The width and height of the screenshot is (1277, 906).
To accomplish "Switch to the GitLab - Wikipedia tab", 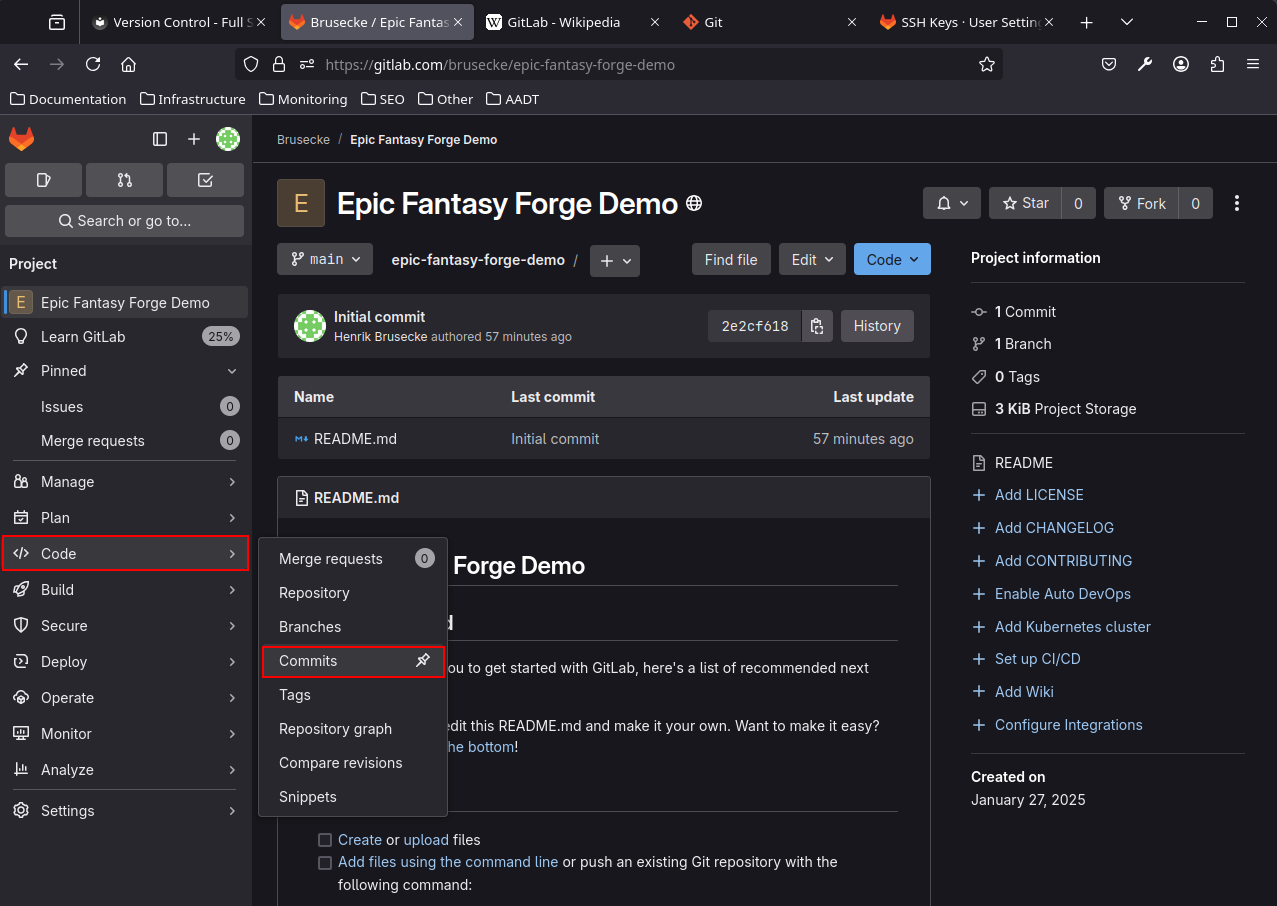I will [572, 22].
